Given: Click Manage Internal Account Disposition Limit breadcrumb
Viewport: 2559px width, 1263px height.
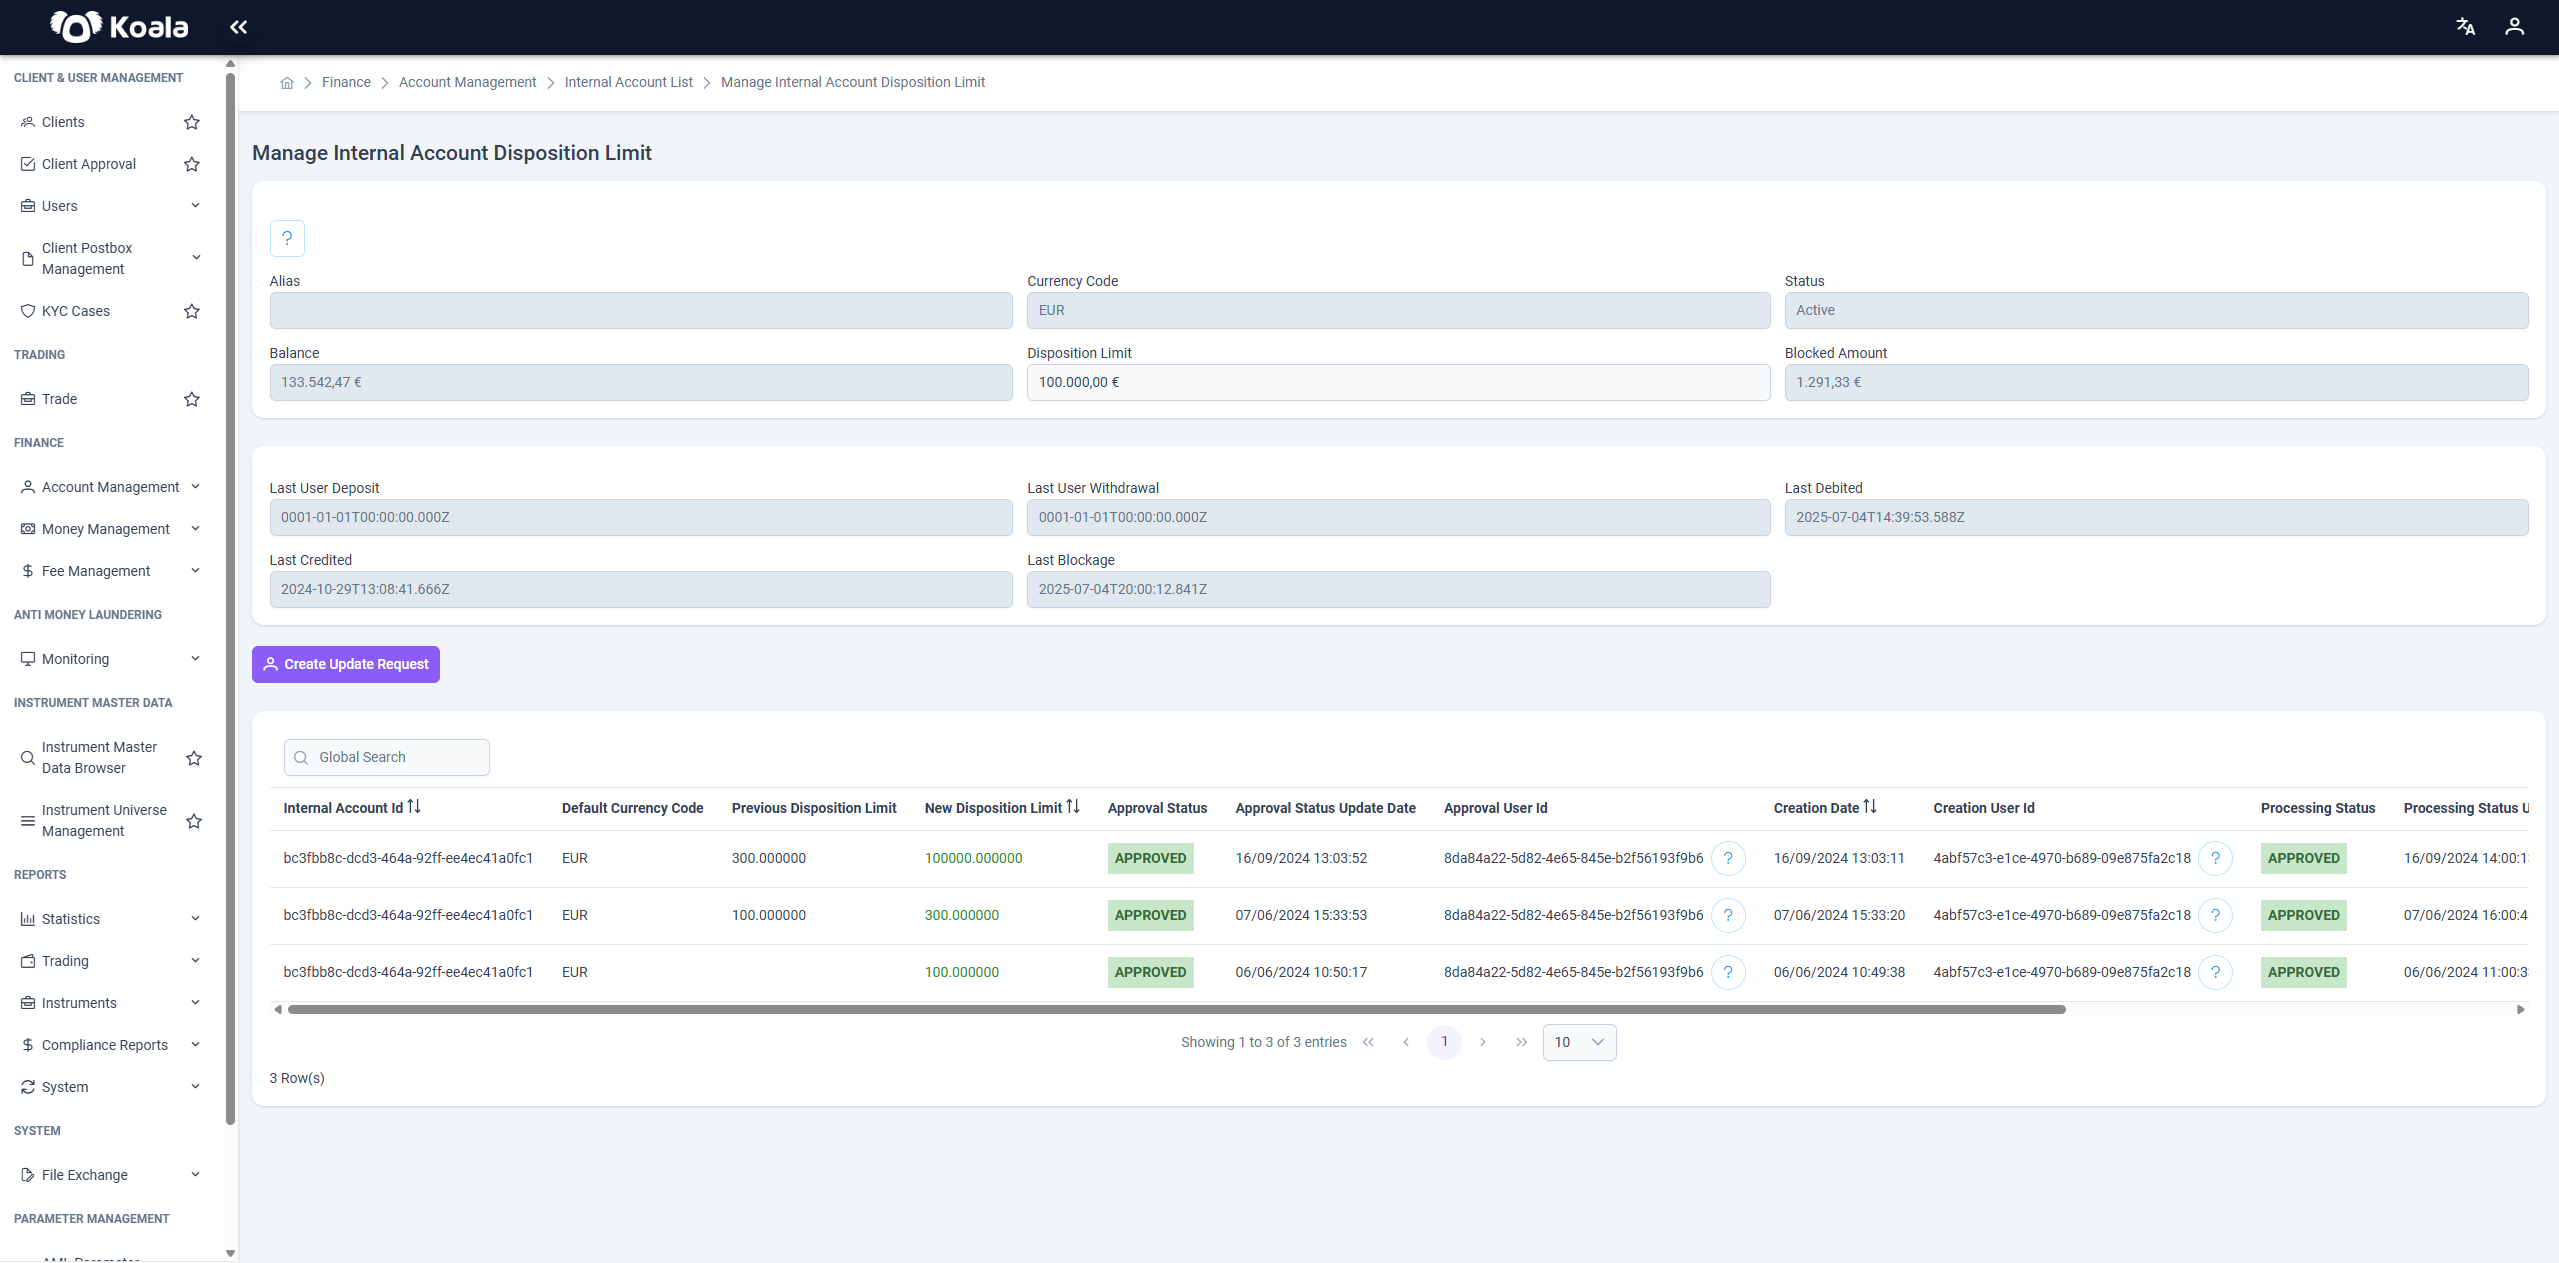Looking at the screenshot, I should pyautogui.click(x=853, y=83).
